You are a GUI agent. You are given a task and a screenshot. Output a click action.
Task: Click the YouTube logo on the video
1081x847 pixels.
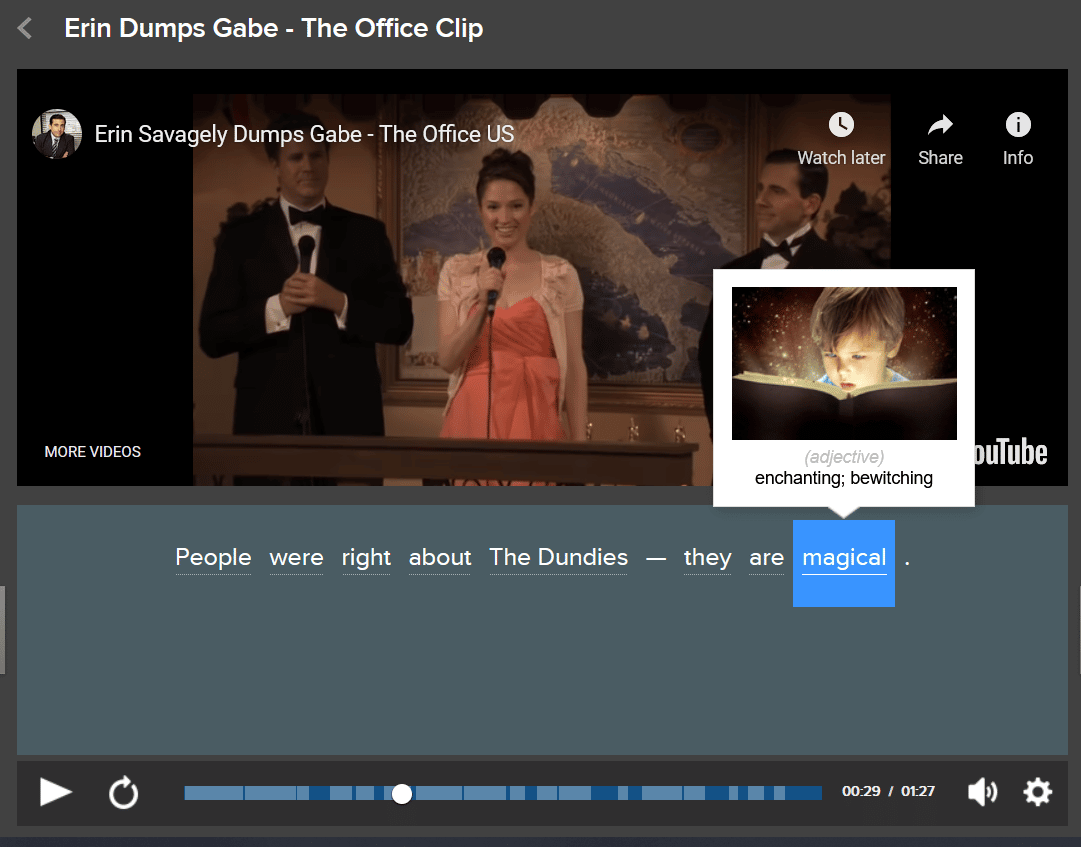1010,452
